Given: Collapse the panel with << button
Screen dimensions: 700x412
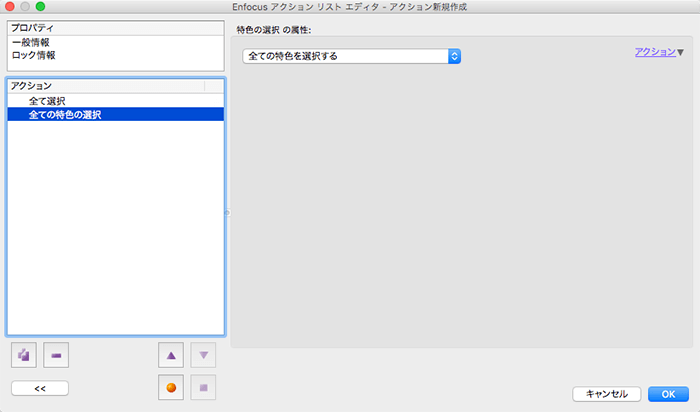Looking at the screenshot, I should pyautogui.click(x=40, y=388).
